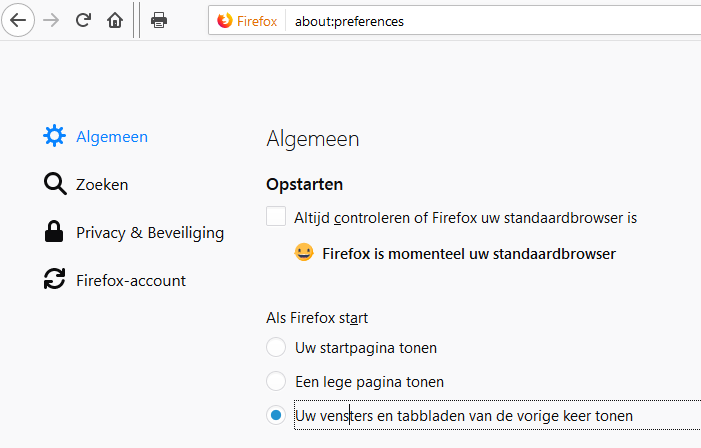Switch to the Firefox-account category

pos(131,280)
